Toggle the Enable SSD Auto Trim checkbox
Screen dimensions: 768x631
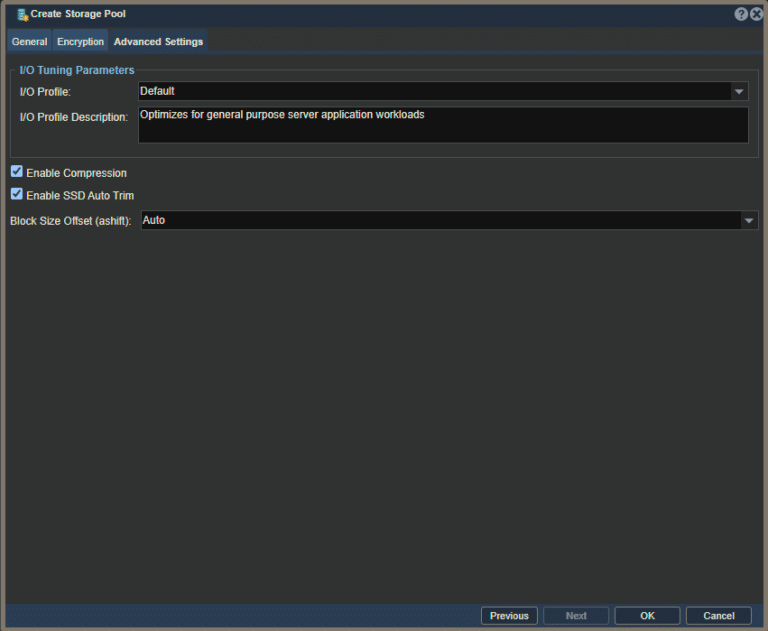(17, 194)
